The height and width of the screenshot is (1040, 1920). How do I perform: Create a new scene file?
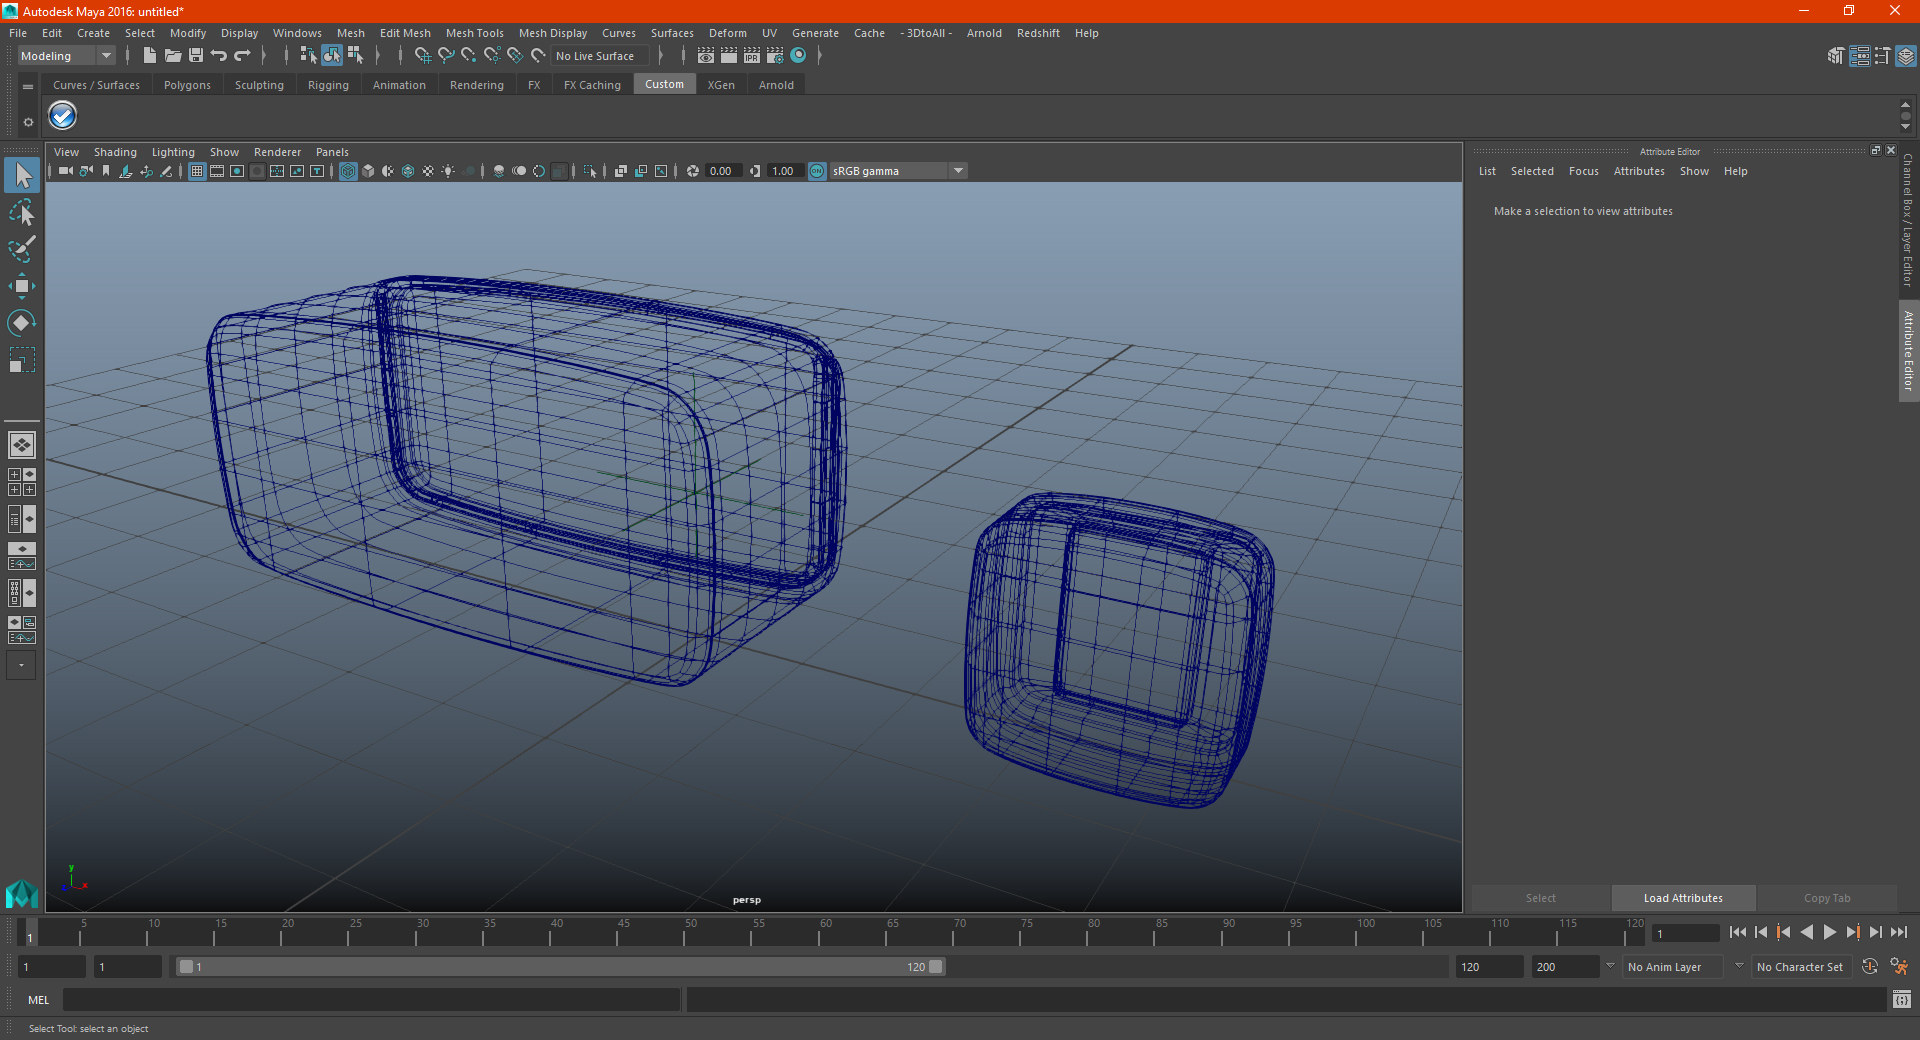[149, 56]
